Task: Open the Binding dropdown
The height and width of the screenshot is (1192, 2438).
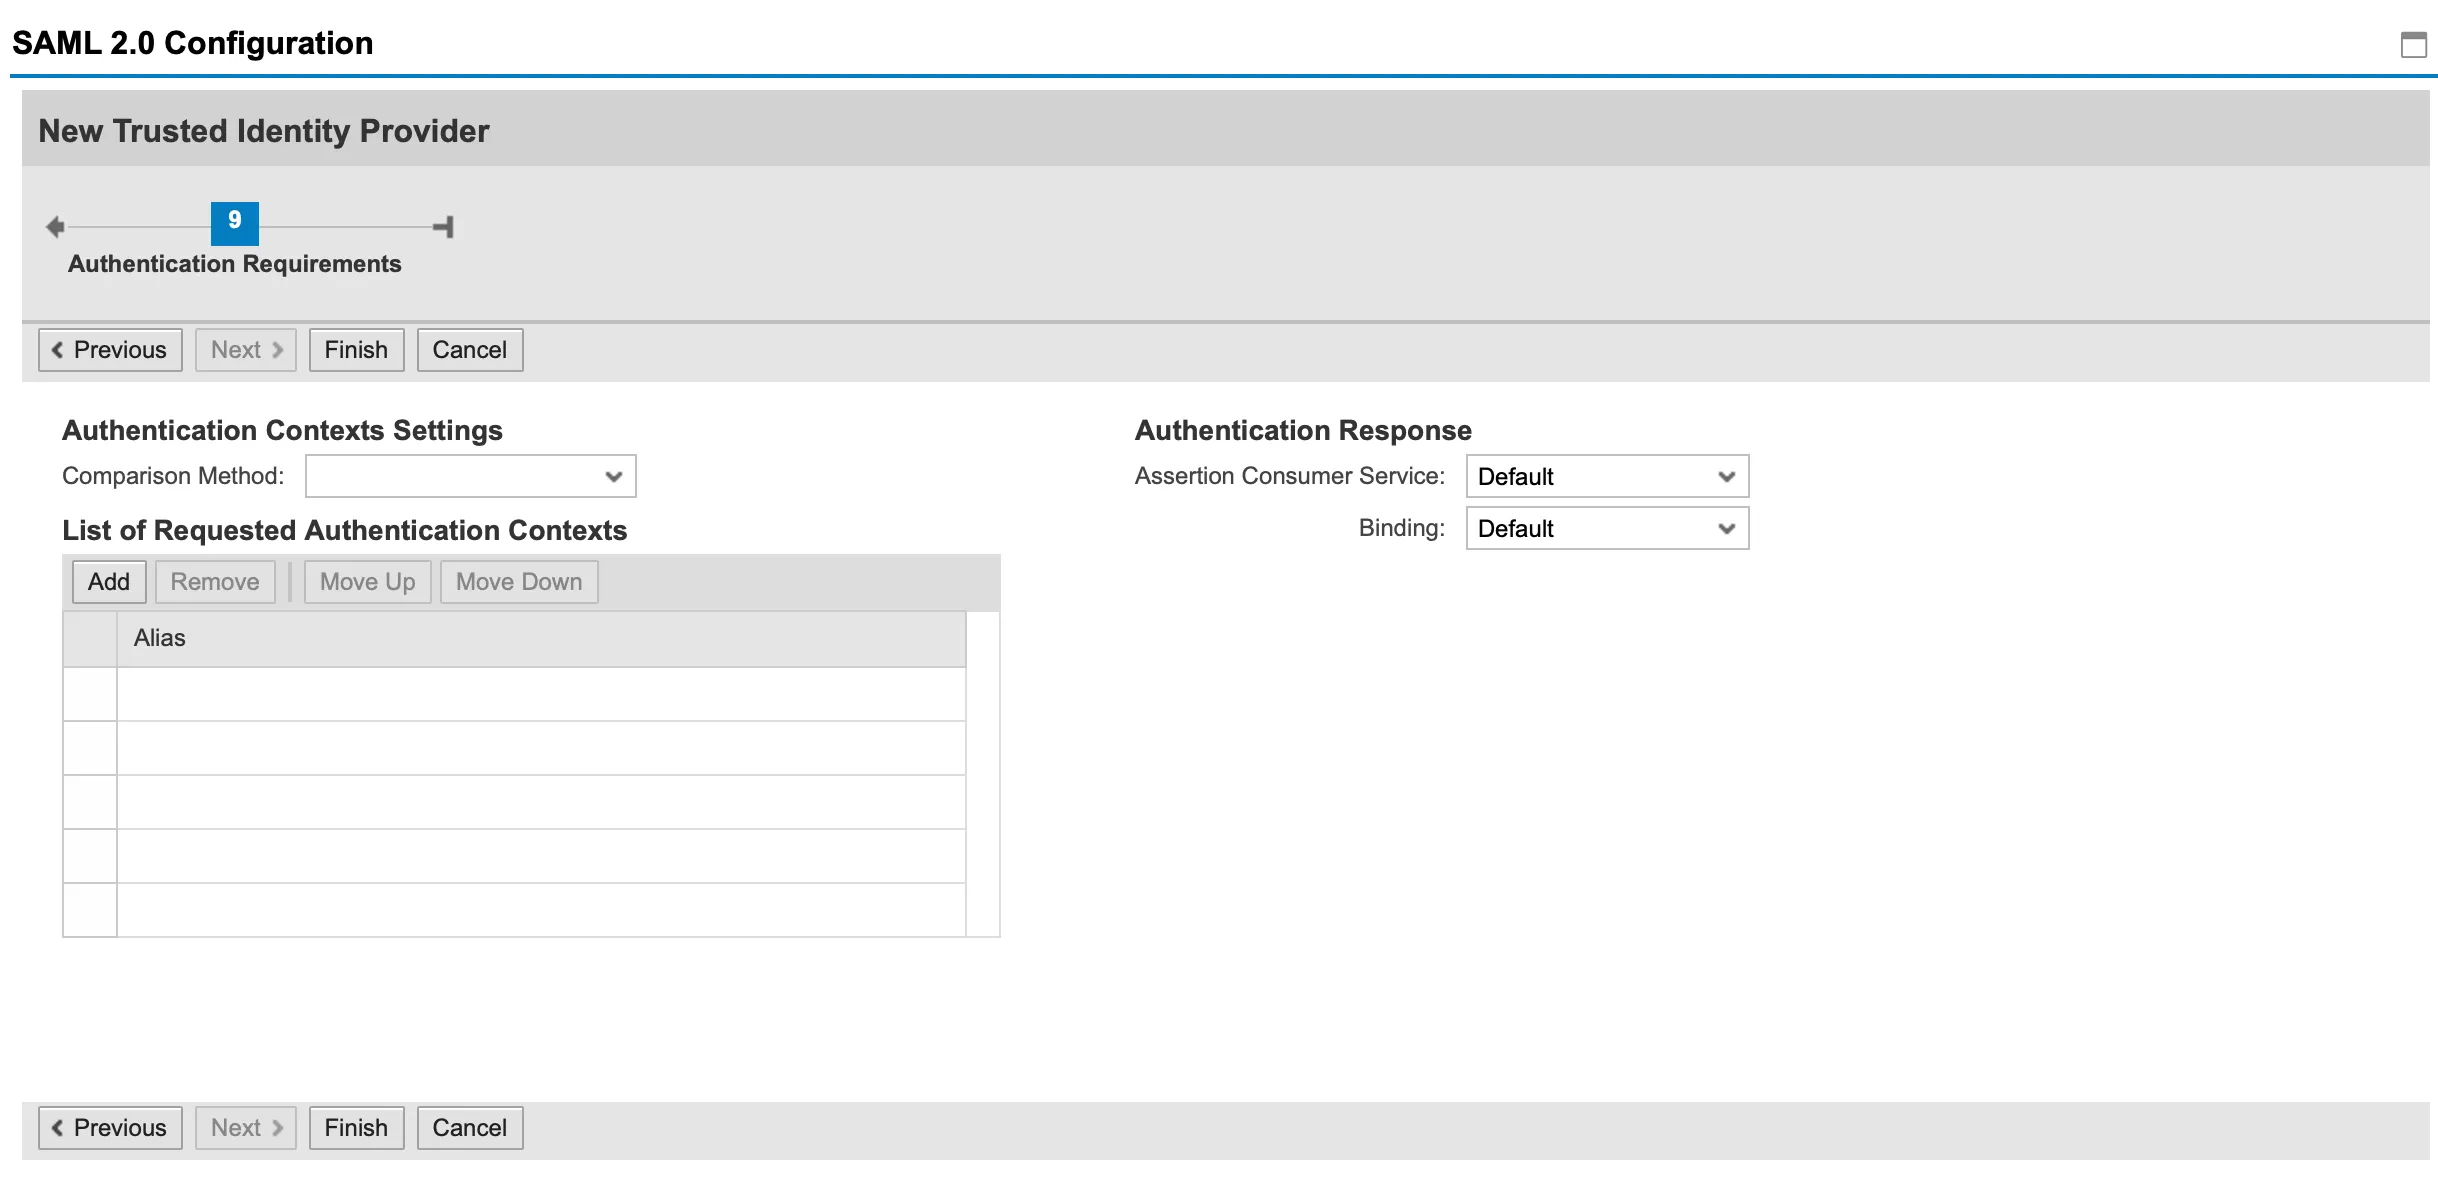Action: click(x=1606, y=528)
